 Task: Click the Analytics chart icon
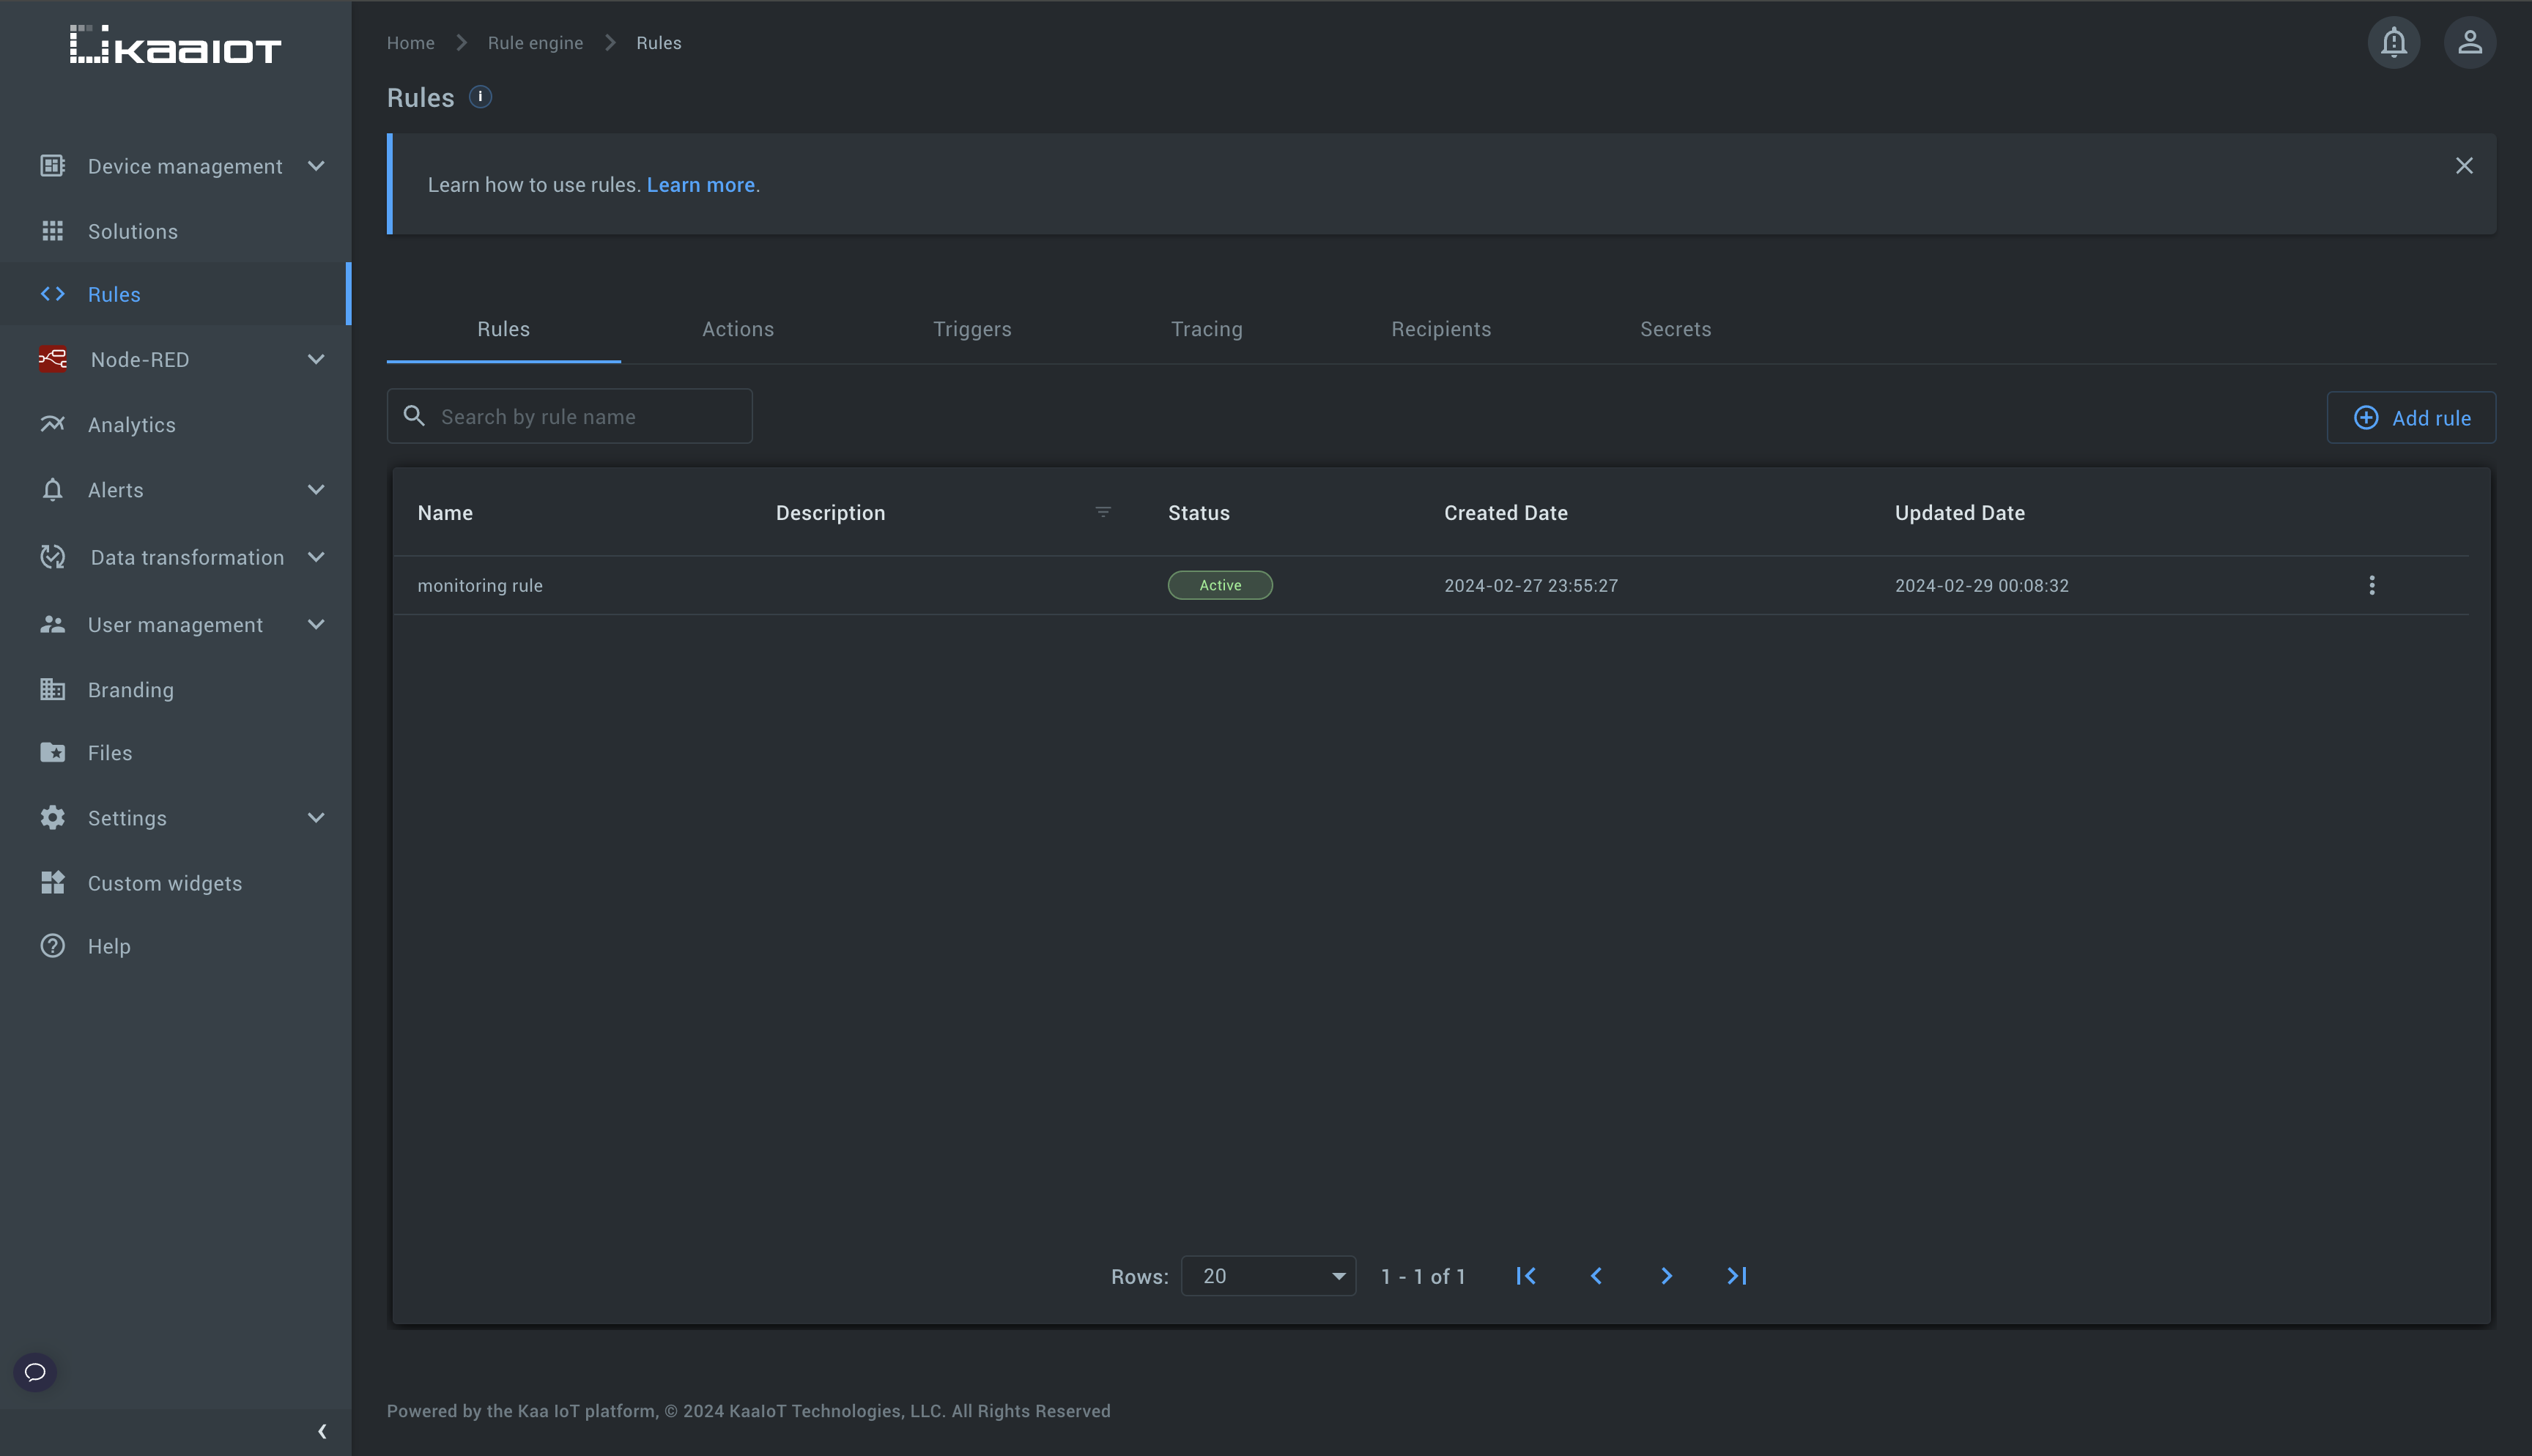pos(53,424)
